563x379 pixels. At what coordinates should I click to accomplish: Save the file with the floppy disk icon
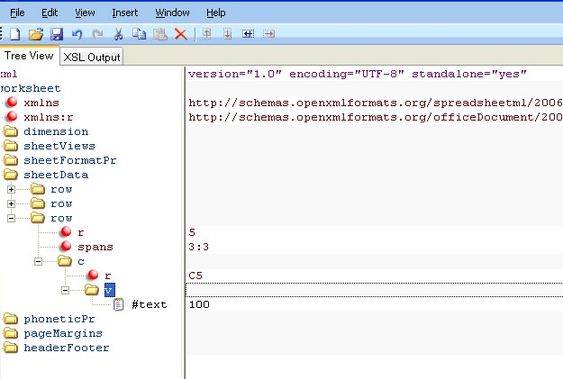point(56,34)
